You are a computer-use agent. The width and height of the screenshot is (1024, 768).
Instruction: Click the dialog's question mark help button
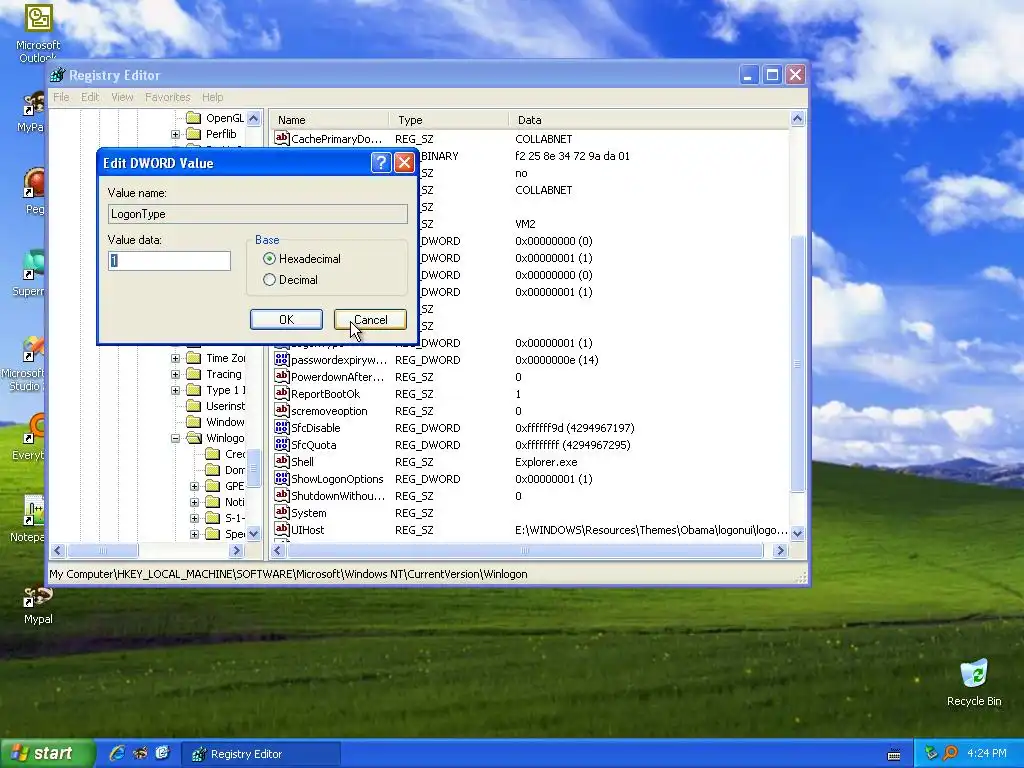tap(381, 163)
